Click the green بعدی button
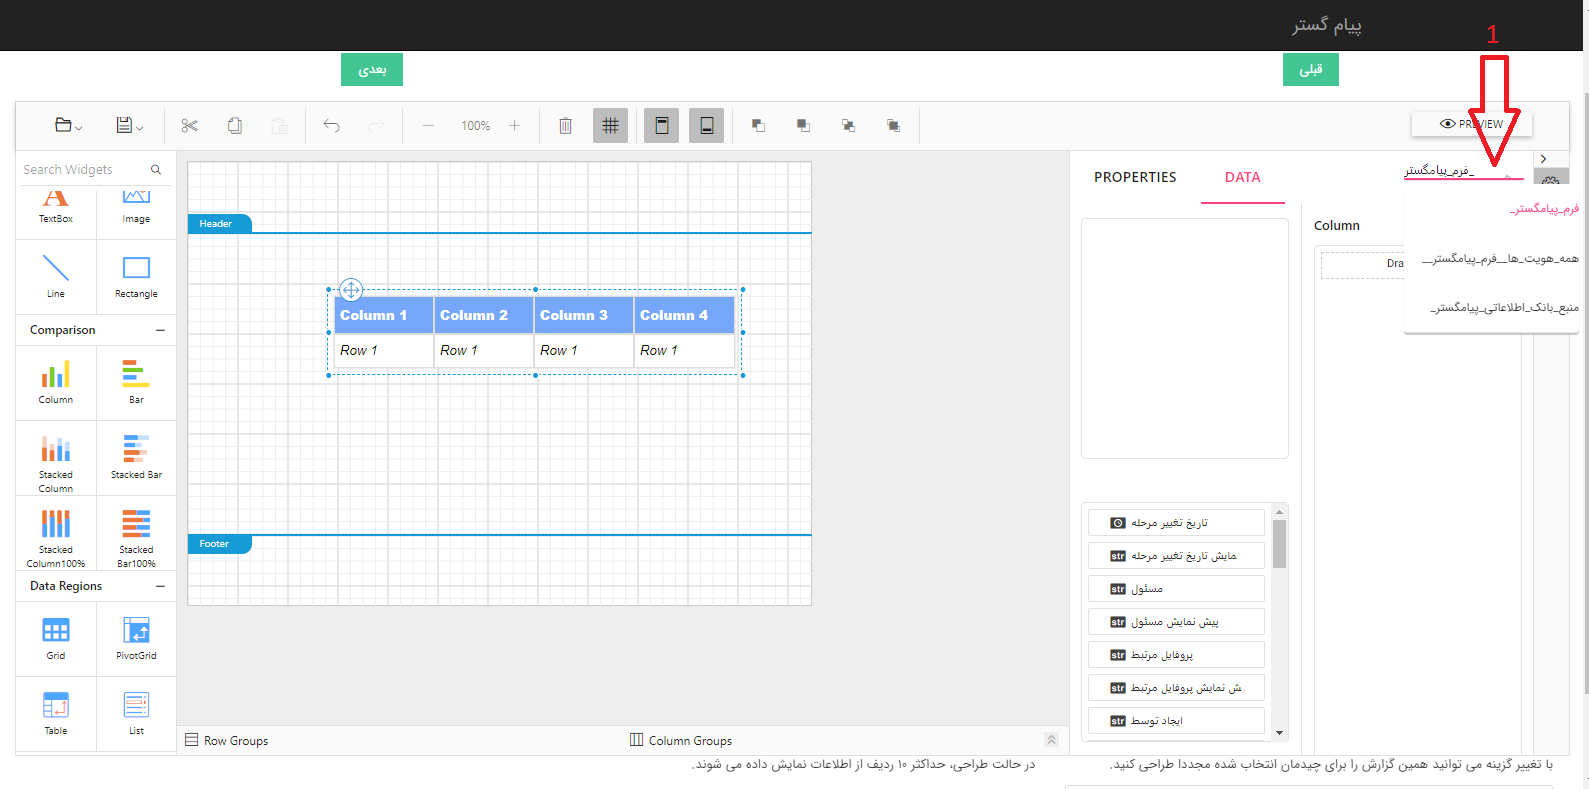 coord(372,70)
